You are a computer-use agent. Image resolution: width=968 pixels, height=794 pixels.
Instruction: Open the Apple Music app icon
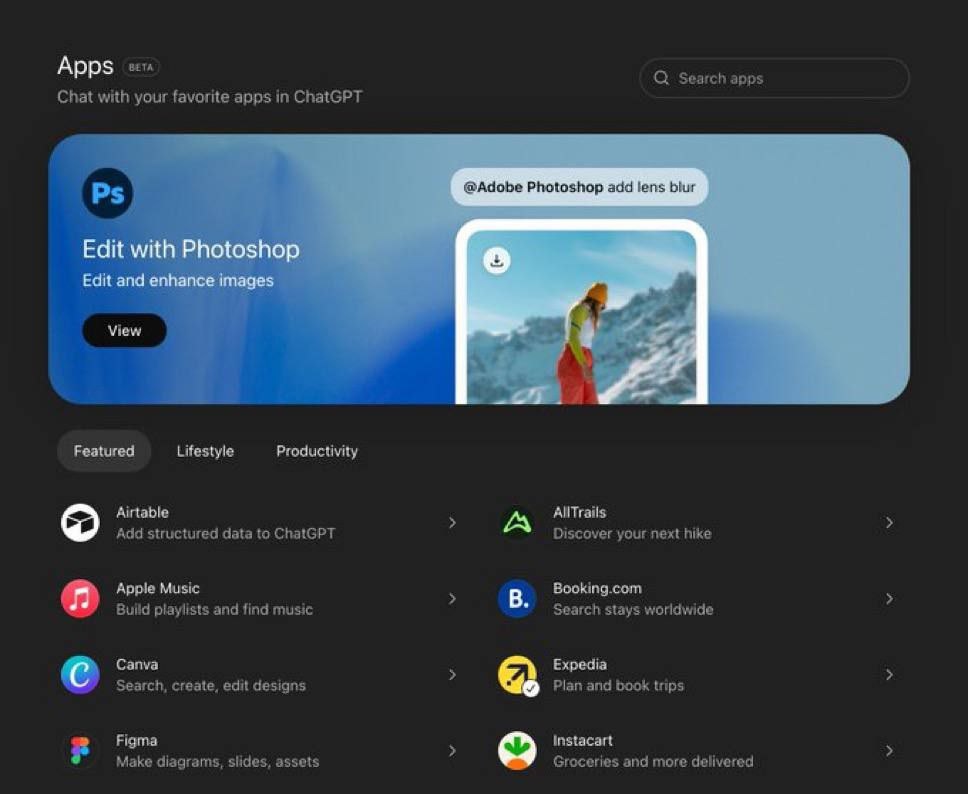point(80,599)
